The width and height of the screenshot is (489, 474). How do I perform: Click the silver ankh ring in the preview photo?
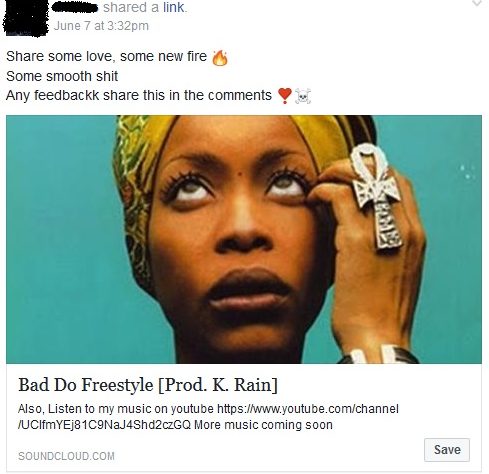tap(377, 196)
